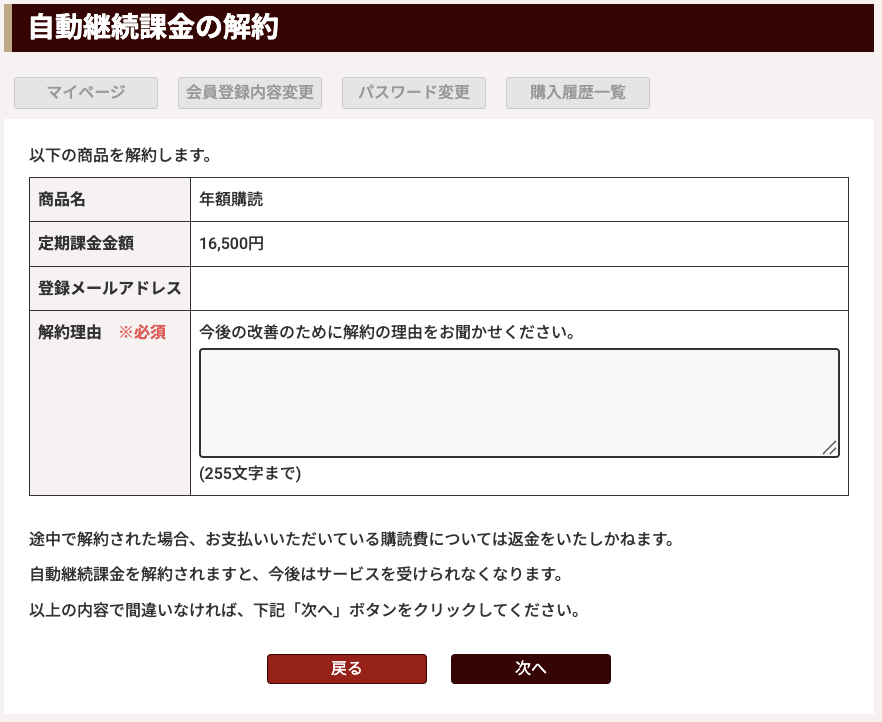Click the 以下の商品を解約します intro text
Viewport: 882px width, 722px height.
[x=120, y=155]
